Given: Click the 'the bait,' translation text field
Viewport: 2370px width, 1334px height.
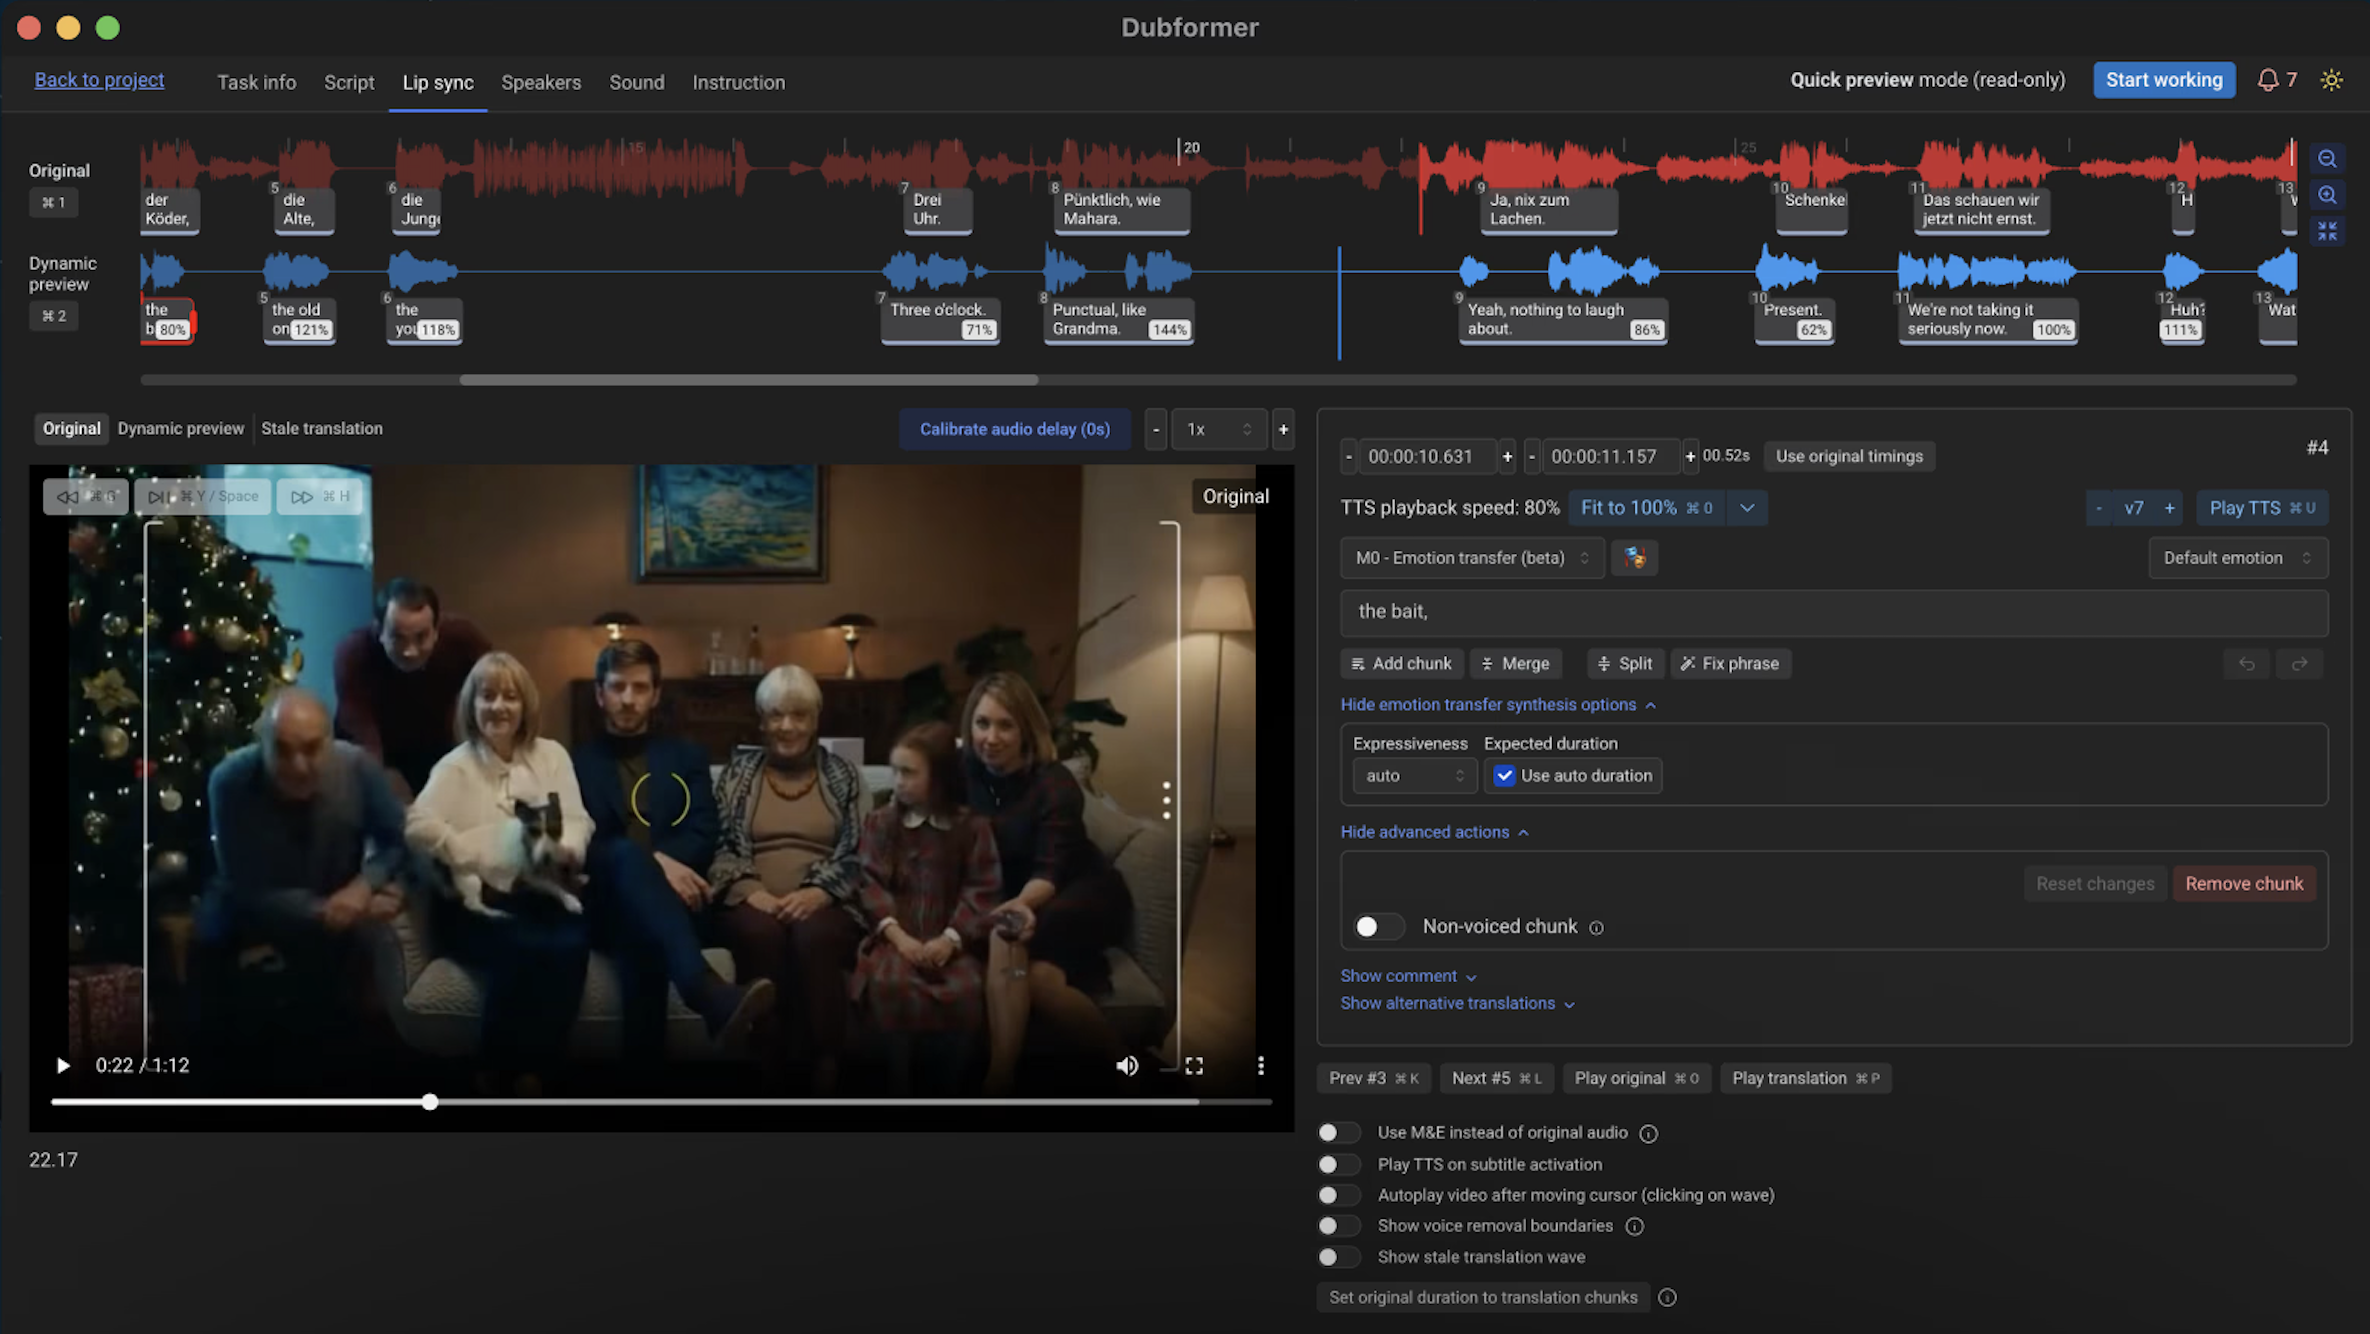Looking at the screenshot, I should coord(1832,612).
